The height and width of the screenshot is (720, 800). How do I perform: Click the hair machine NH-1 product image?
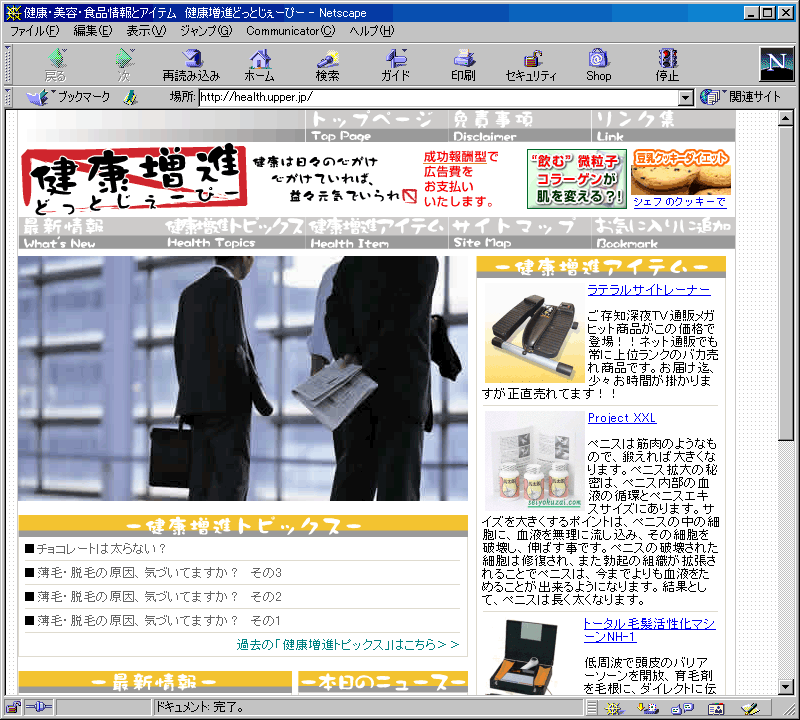531,656
